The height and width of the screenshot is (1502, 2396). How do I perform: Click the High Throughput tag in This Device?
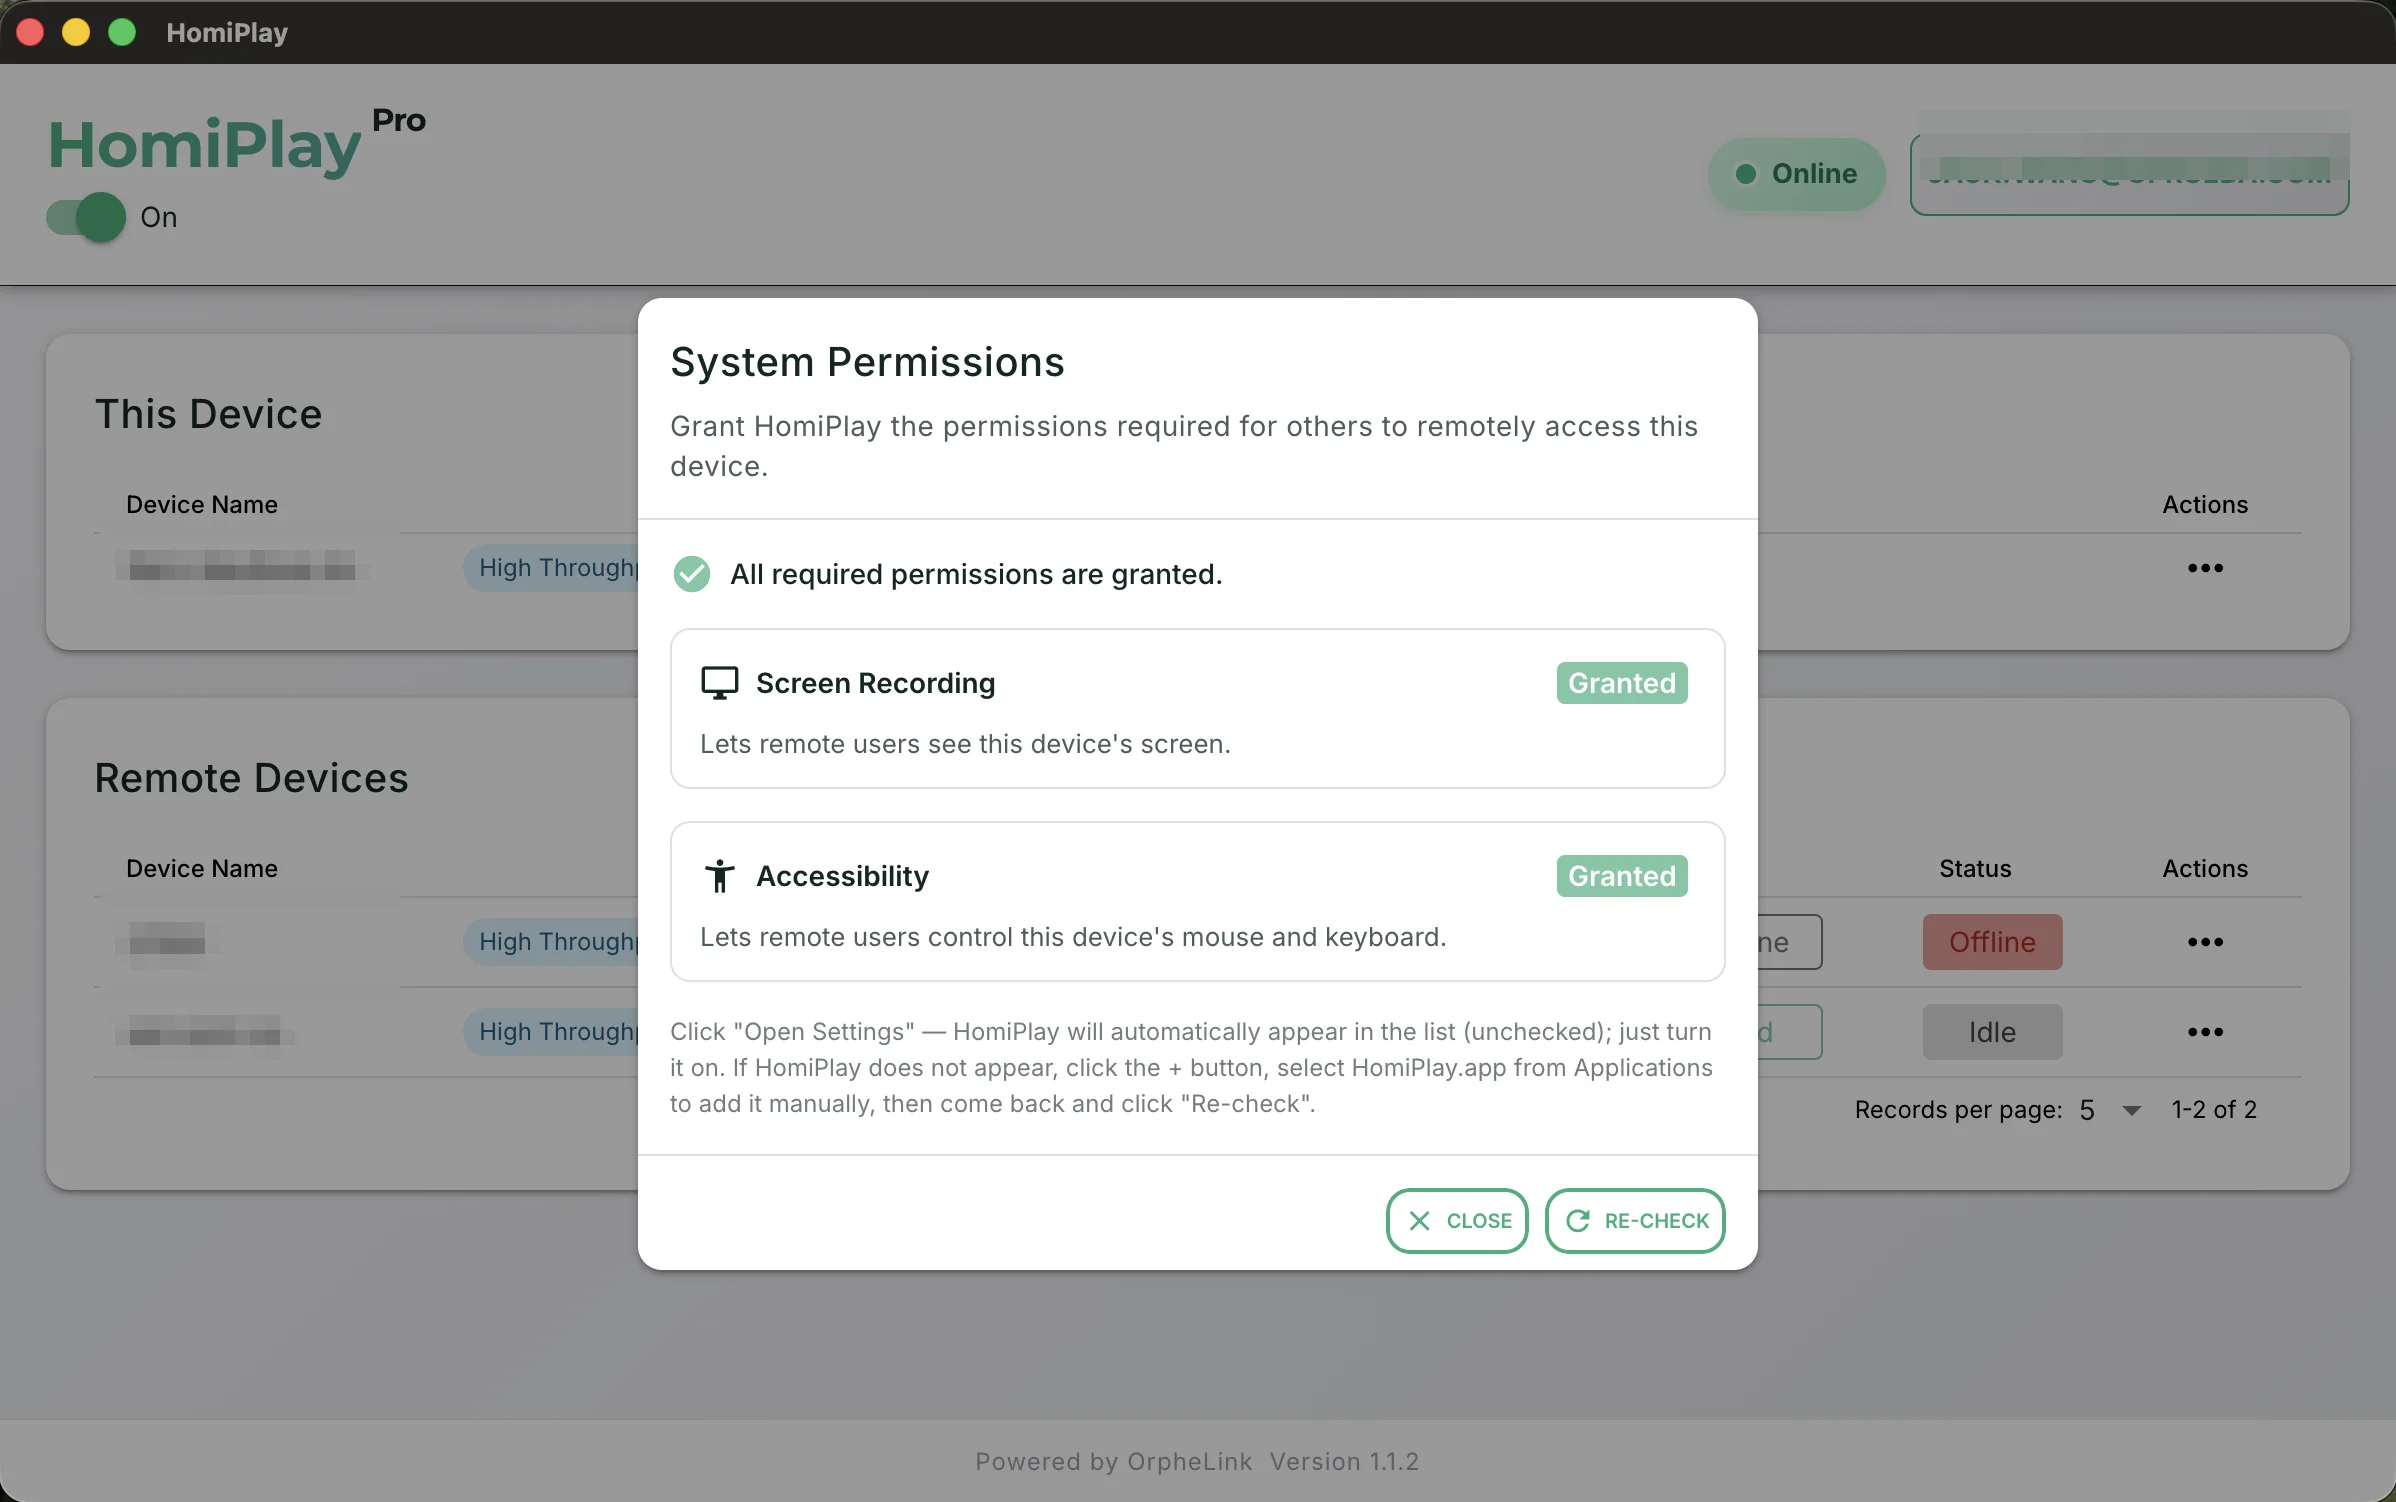(x=551, y=568)
